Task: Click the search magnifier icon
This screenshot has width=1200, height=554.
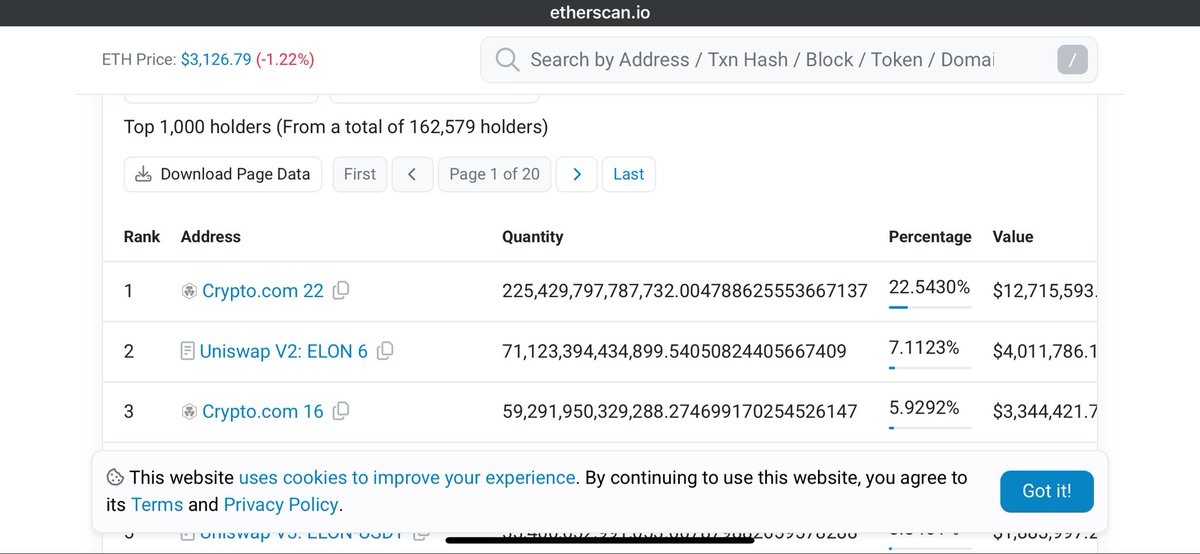Action: [x=507, y=60]
